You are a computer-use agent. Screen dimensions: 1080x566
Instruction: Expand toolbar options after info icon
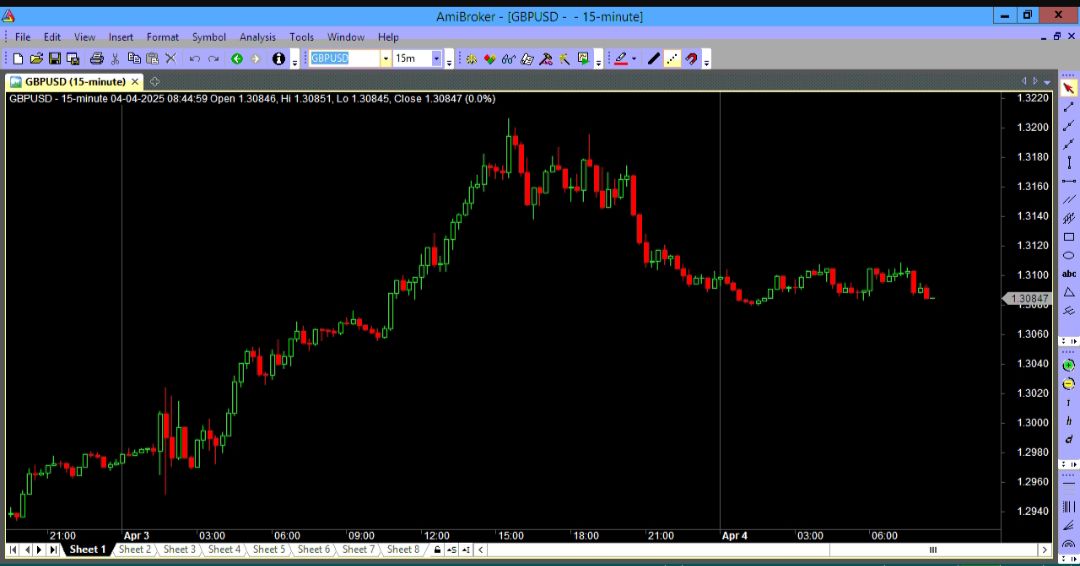click(x=295, y=61)
